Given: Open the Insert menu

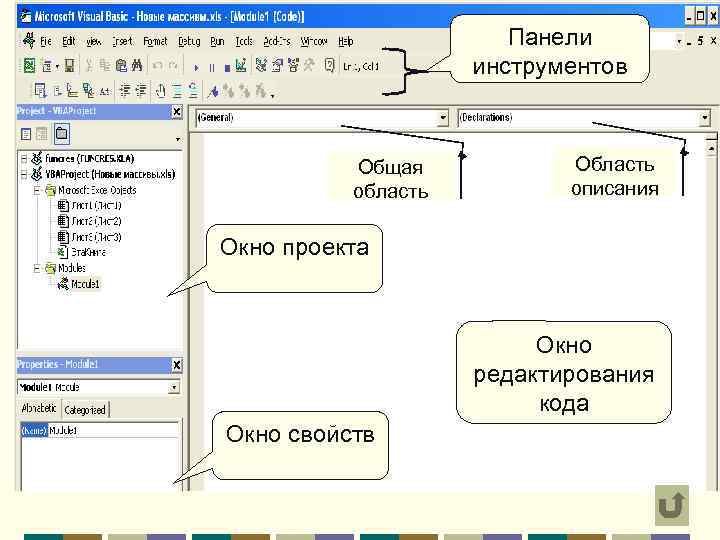Looking at the screenshot, I should [x=123, y=41].
